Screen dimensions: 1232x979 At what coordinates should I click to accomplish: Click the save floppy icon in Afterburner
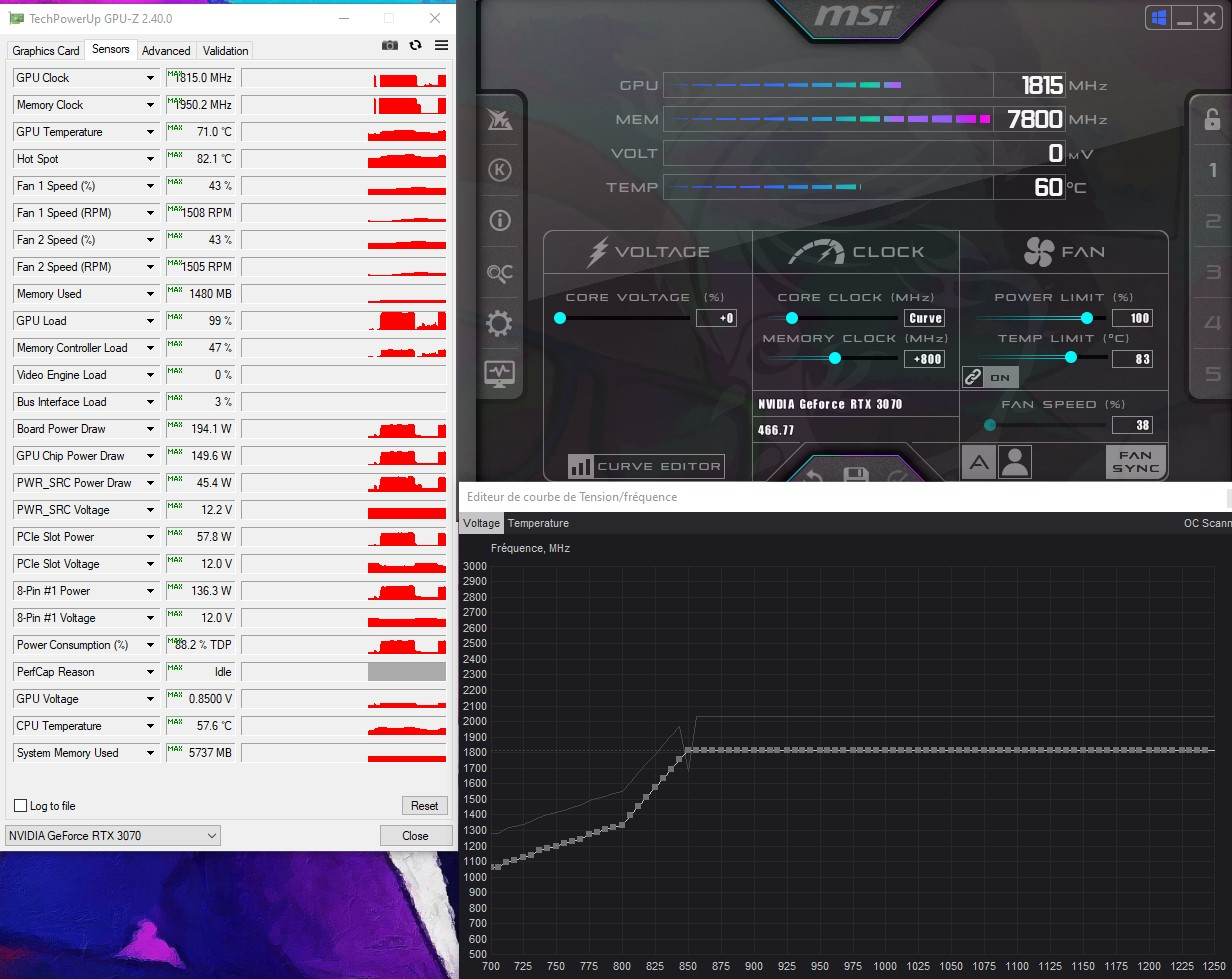(856, 475)
